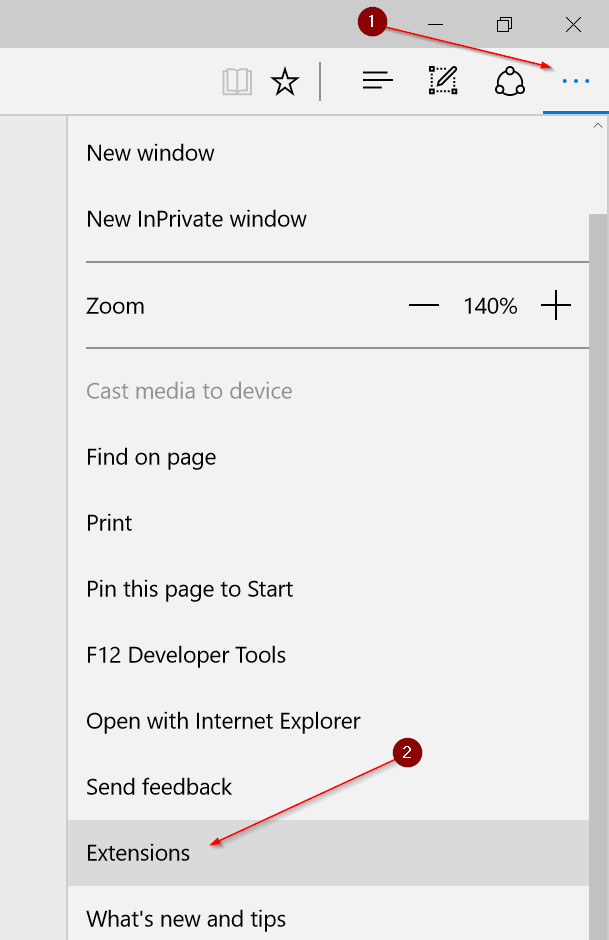This screenshot has height=940, width=609.
Task: Start a Web Note annotation
Action: pos(442,81)
